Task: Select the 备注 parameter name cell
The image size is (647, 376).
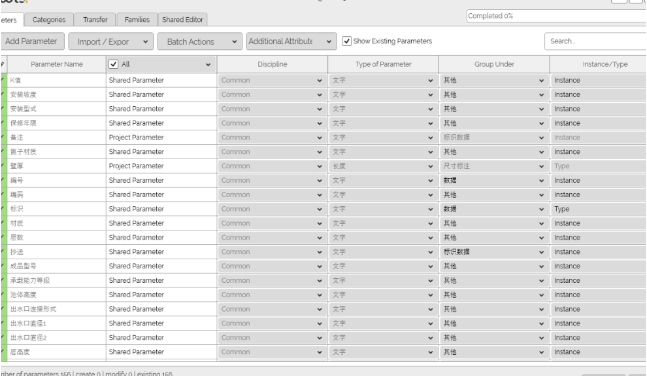Action: (57, 137)
